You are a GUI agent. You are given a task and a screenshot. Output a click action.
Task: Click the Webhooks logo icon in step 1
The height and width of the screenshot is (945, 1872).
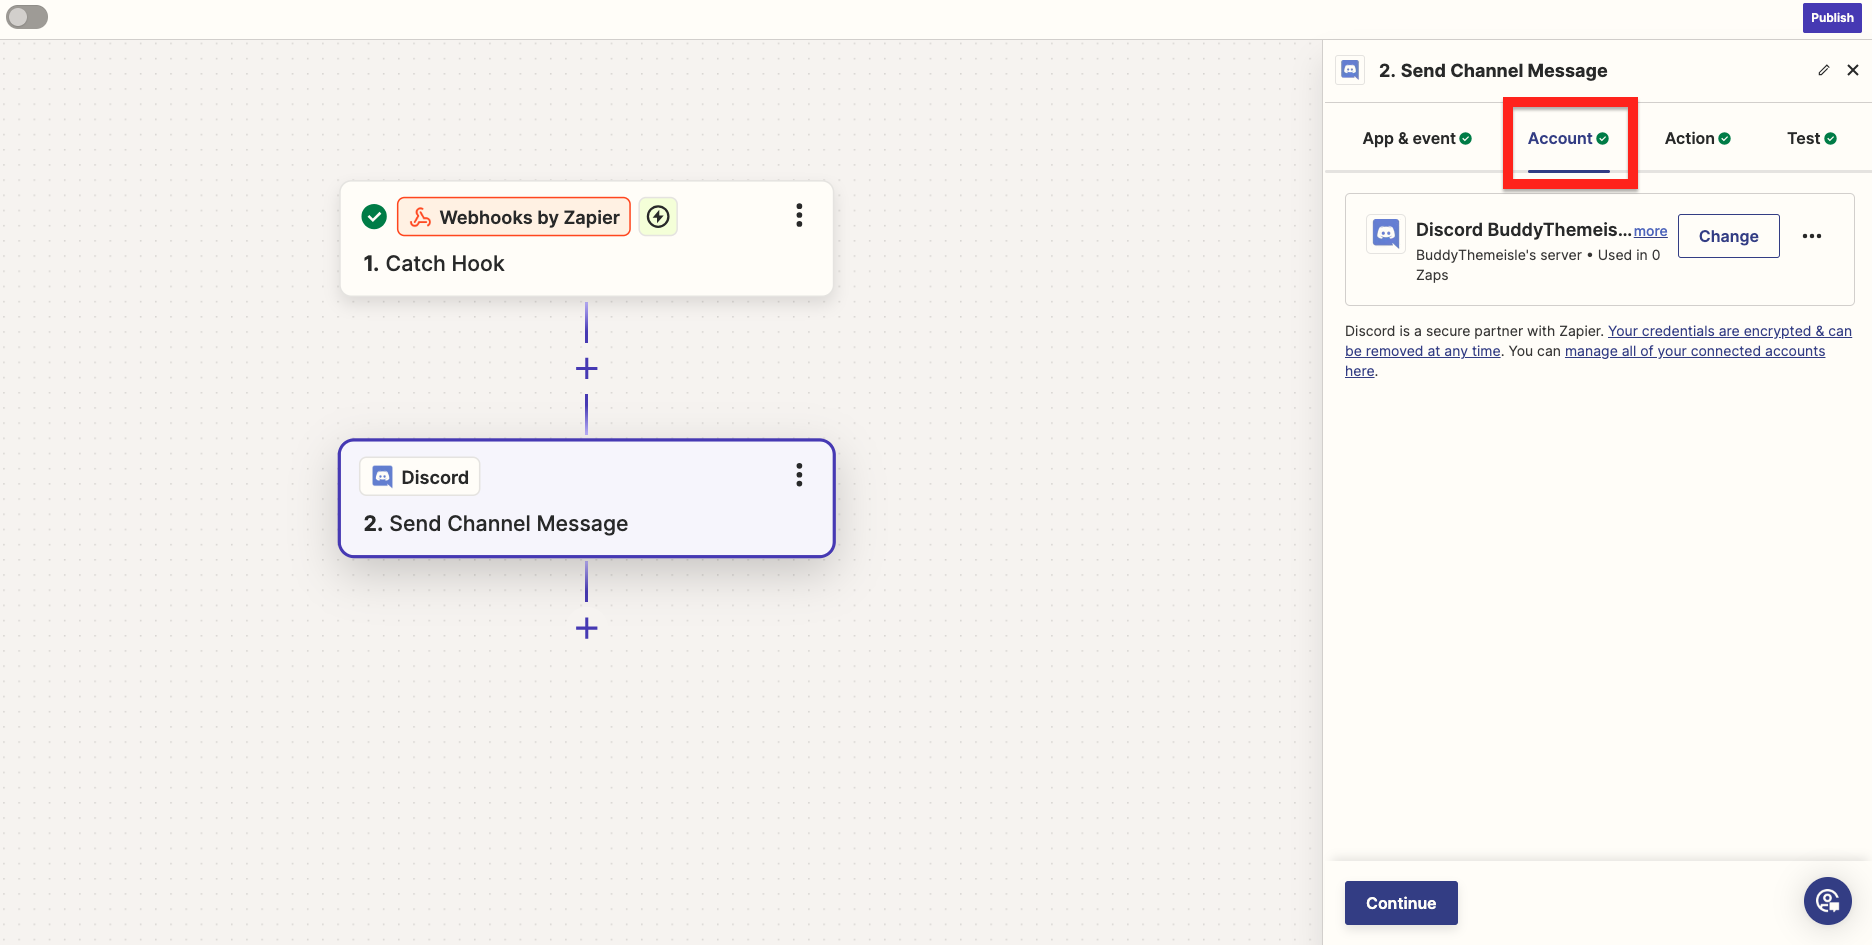tap(421, 217)
